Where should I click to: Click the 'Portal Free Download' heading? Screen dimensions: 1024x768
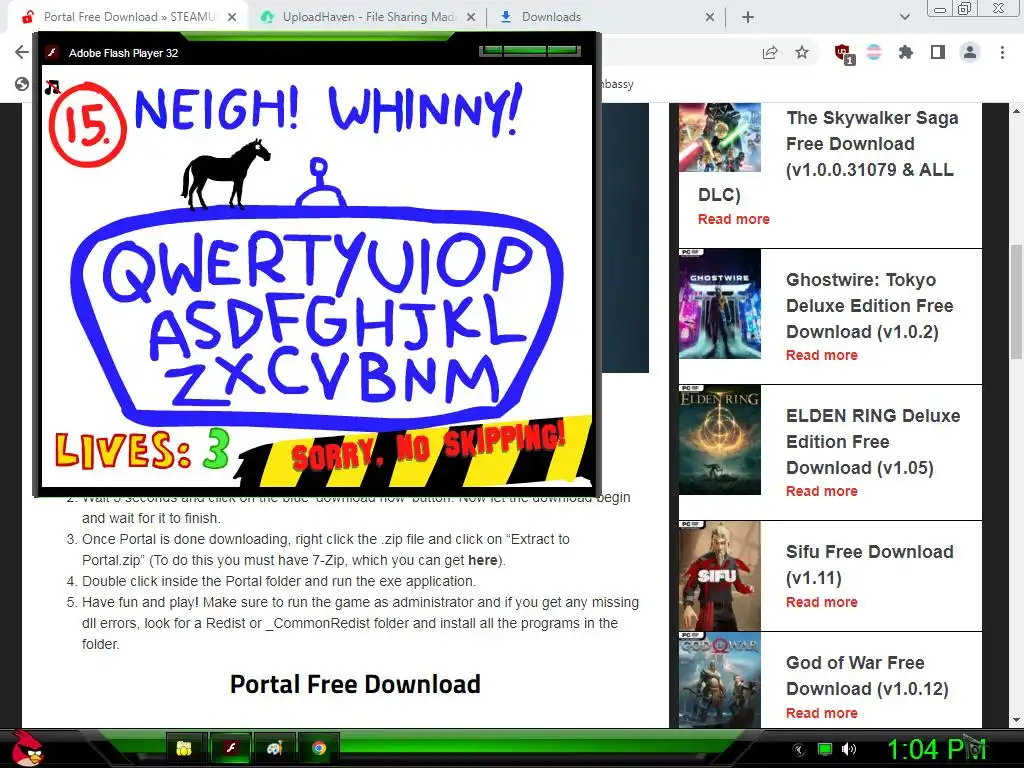355,684
